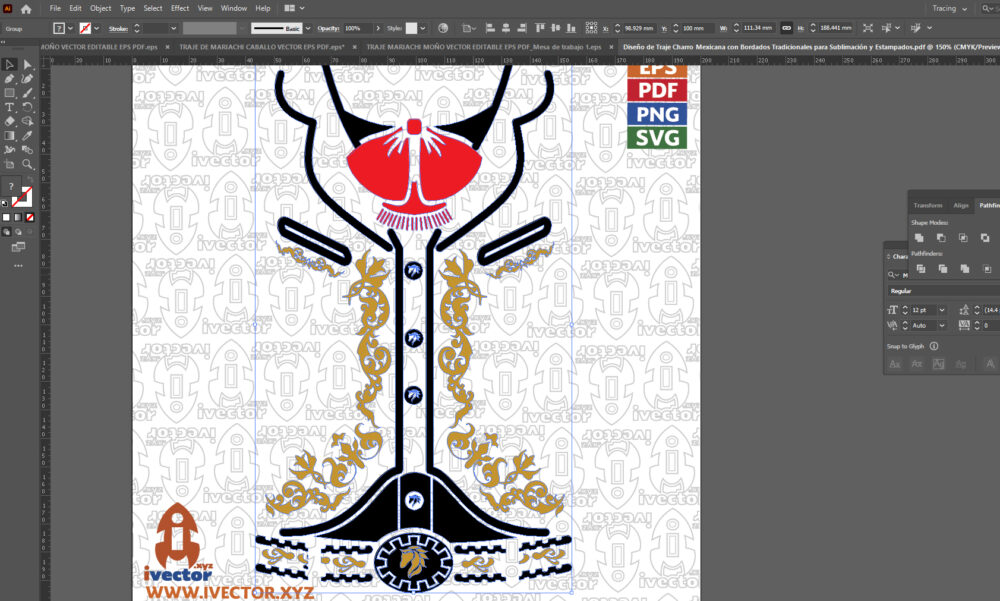
Task: Switch to the Align panel tab
Action: [960, 205]
